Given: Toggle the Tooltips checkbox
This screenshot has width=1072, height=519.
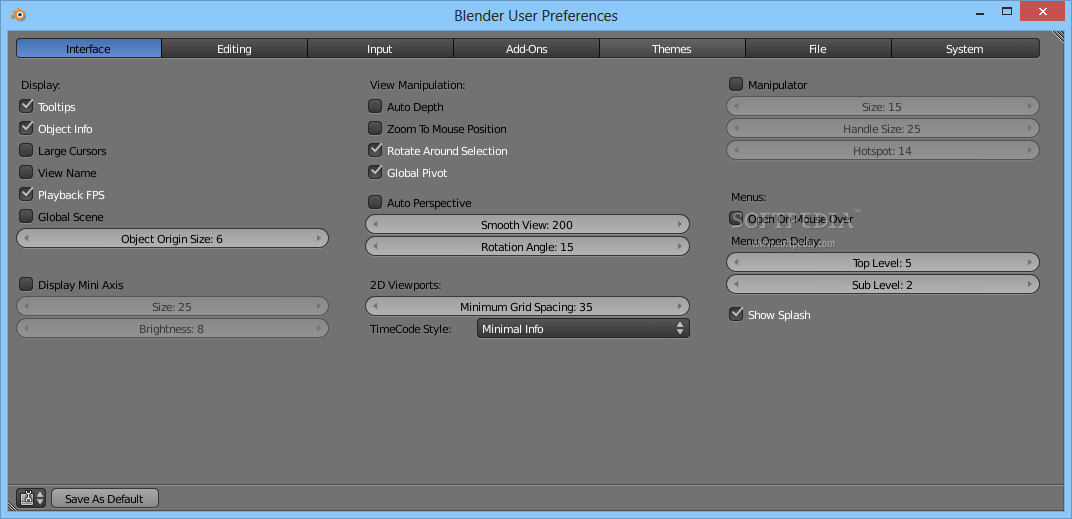Looking at the screenshot, I should tap(26, 107).
